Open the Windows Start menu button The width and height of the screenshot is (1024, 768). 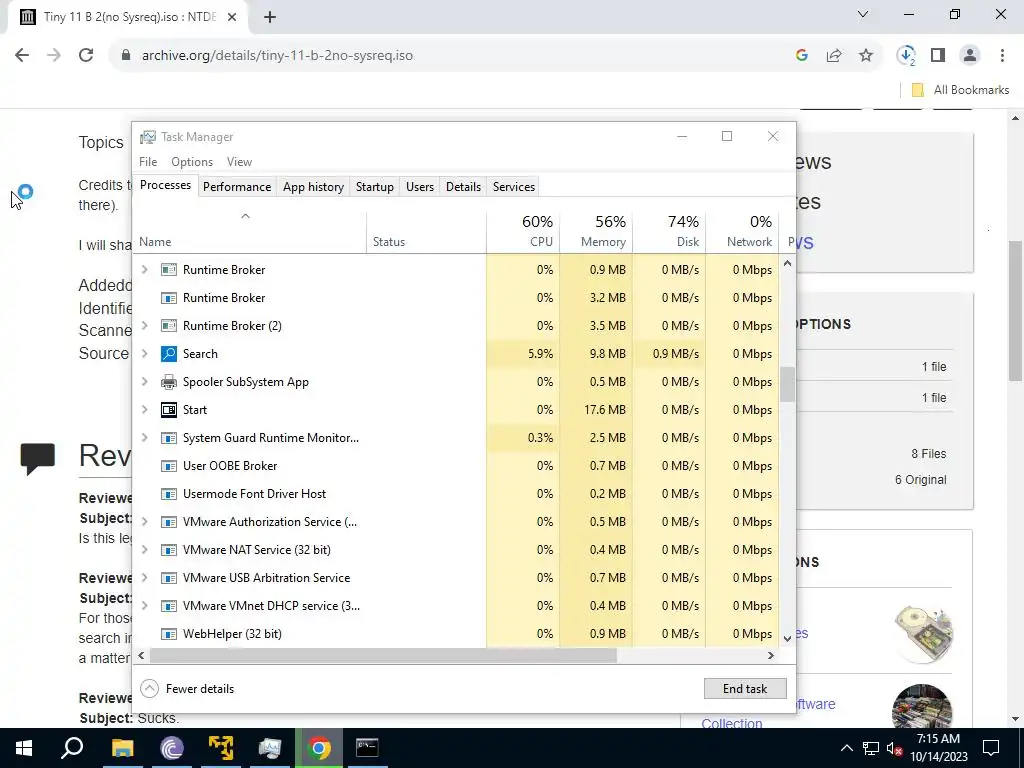tap(24, 748)
